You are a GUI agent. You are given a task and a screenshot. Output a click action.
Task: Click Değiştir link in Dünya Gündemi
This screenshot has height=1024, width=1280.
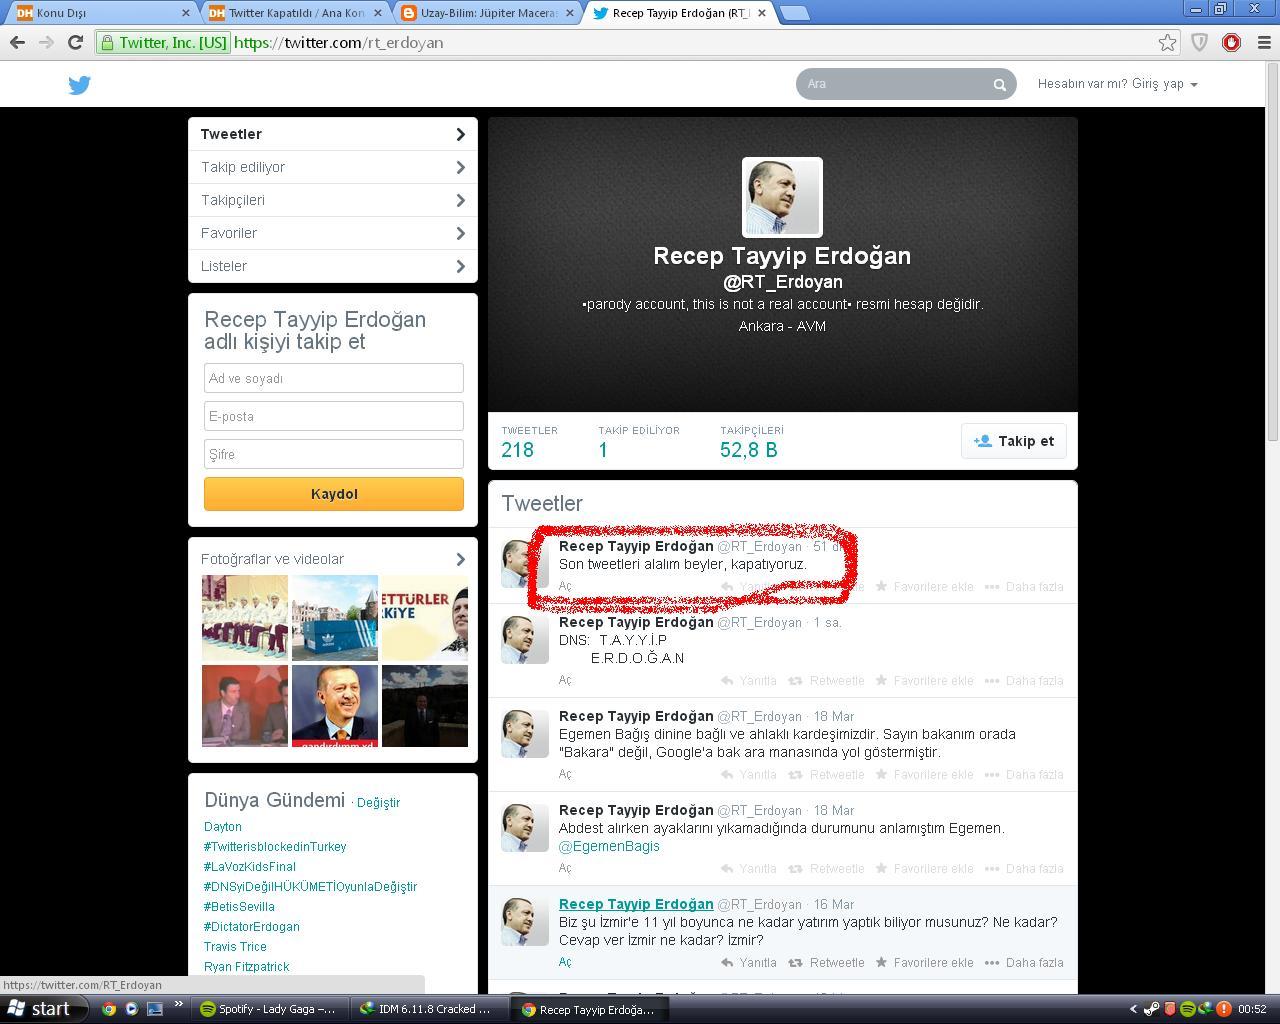378,803
